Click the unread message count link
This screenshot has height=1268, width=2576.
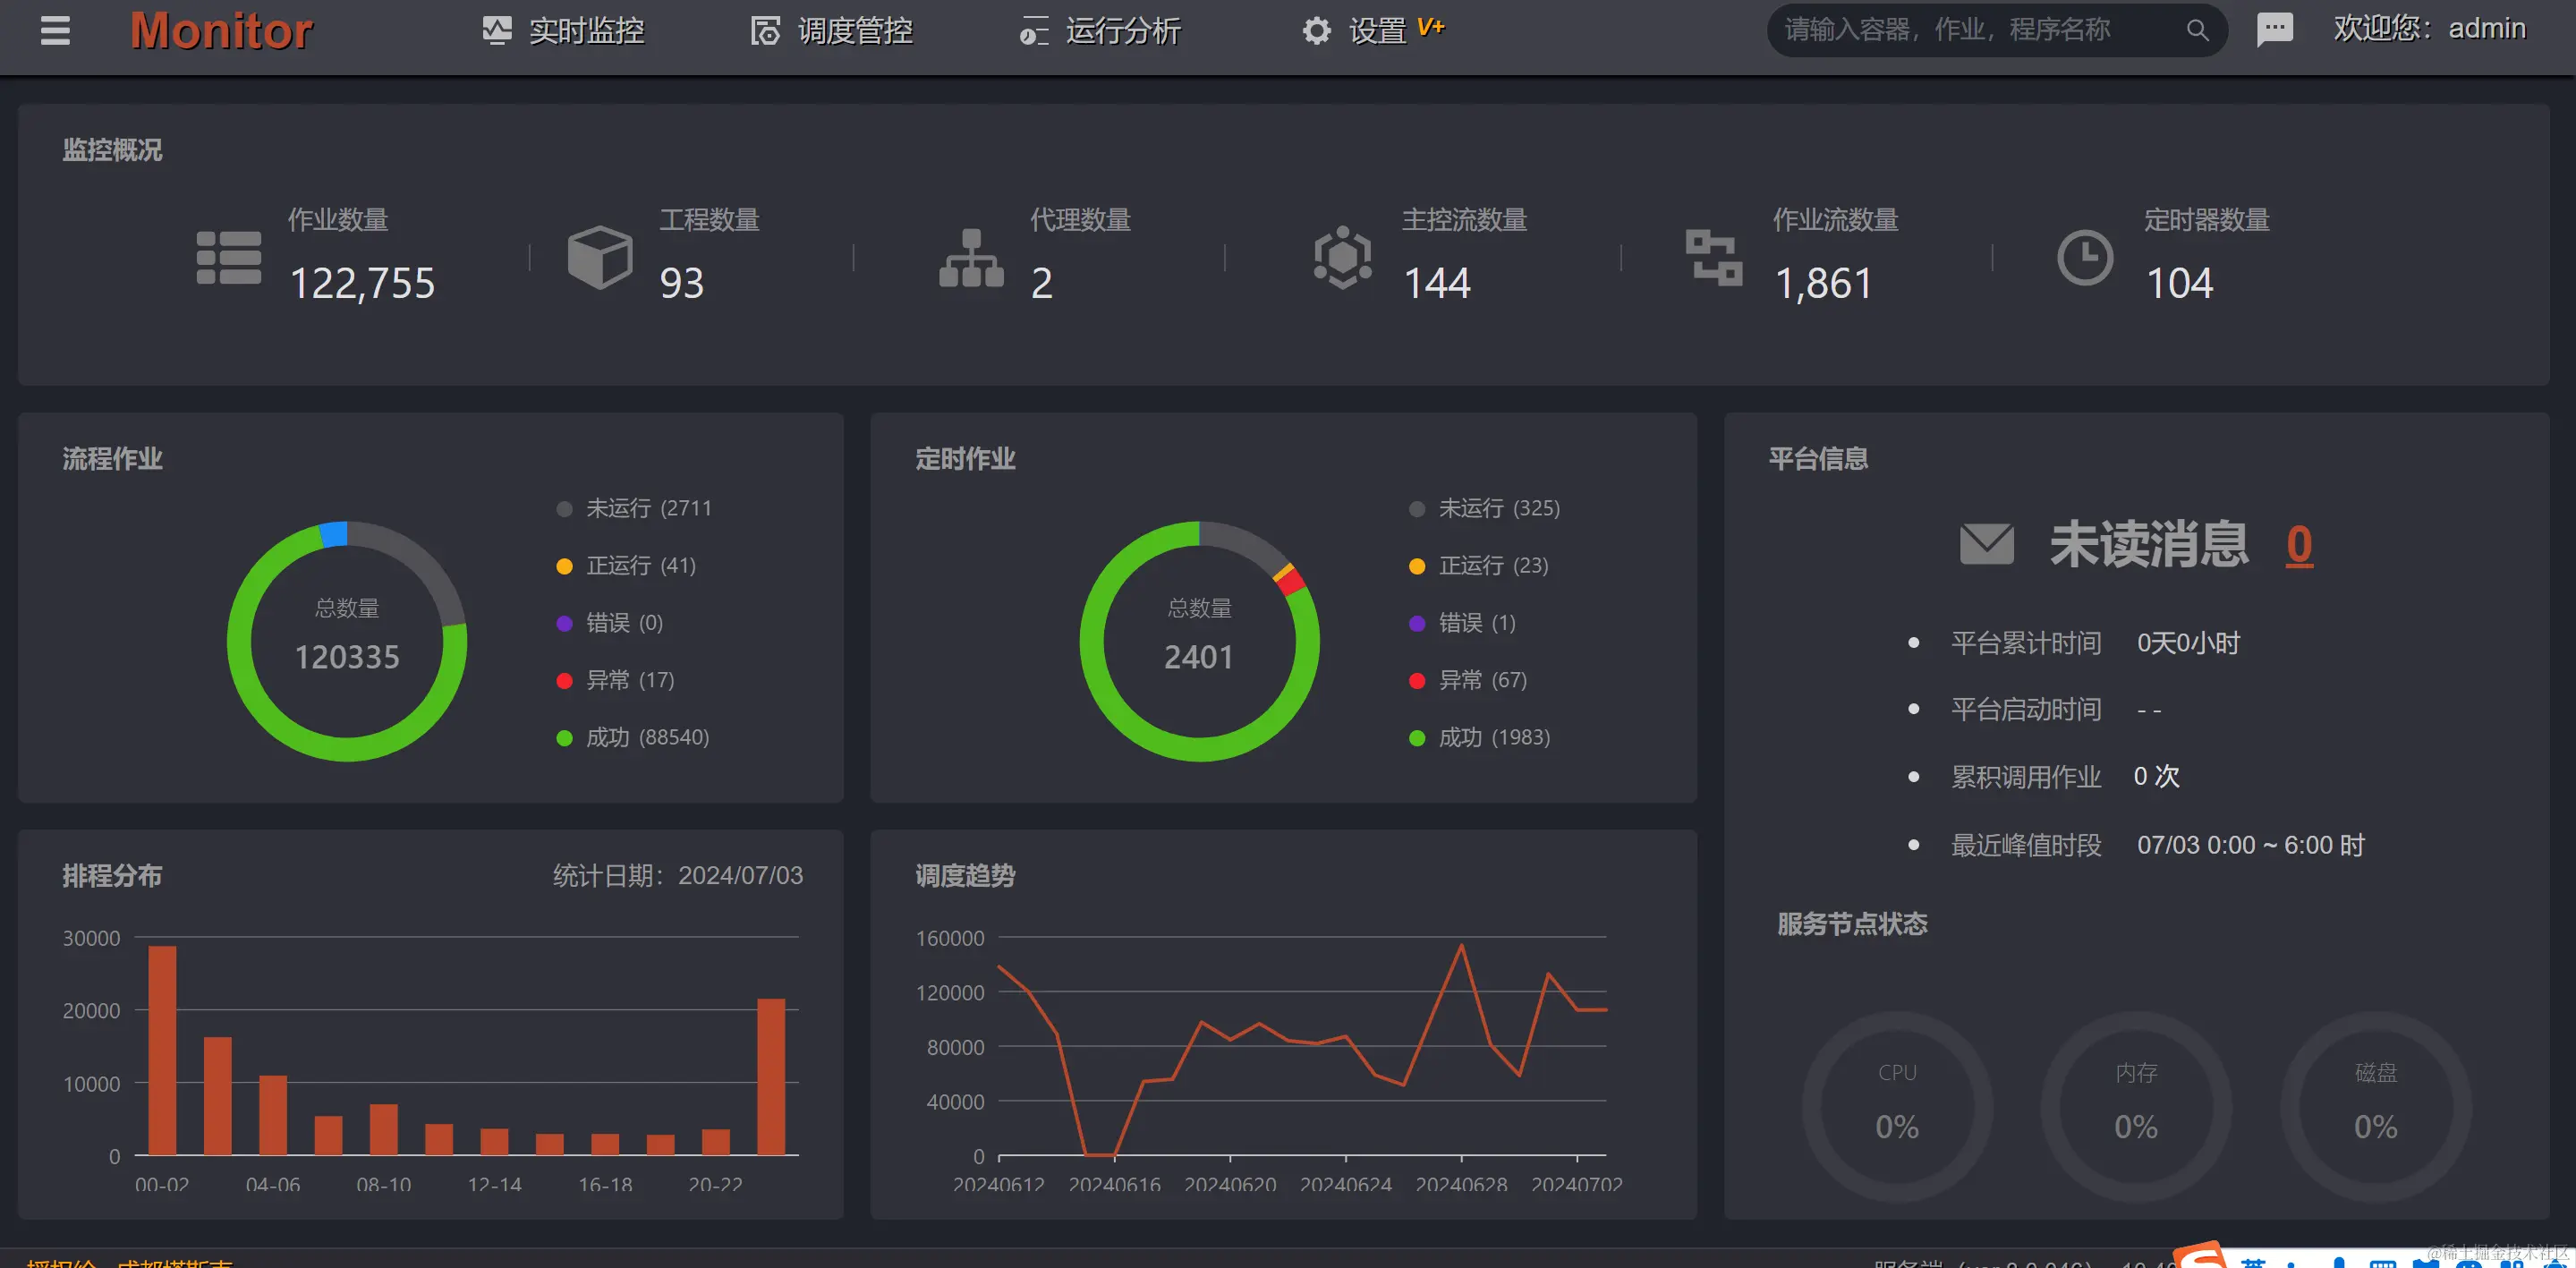(x=2298, y=545)
